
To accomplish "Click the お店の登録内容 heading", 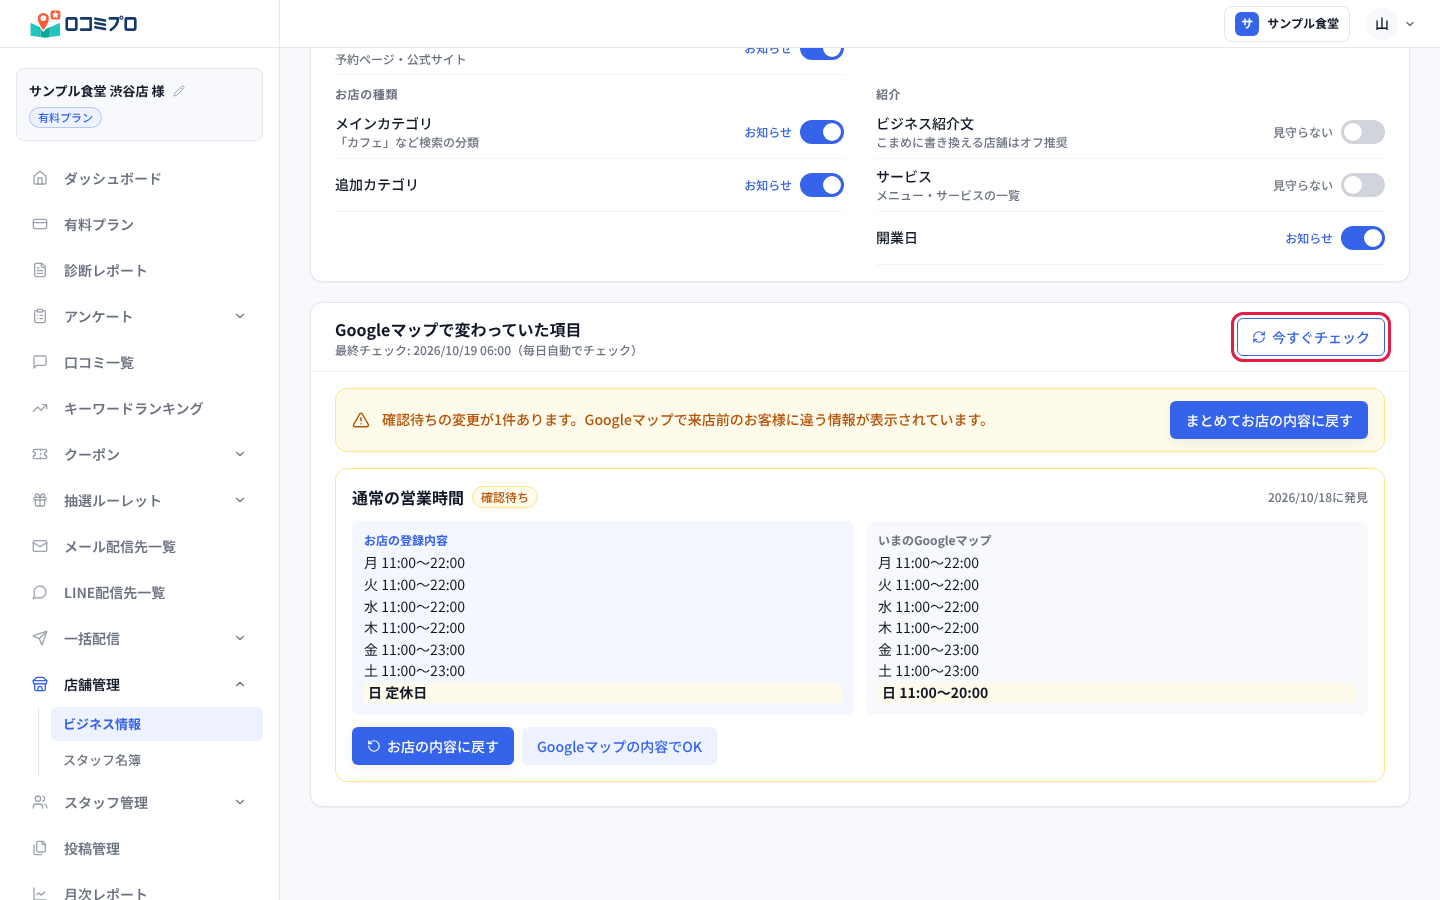I will [x=406, y=540].
